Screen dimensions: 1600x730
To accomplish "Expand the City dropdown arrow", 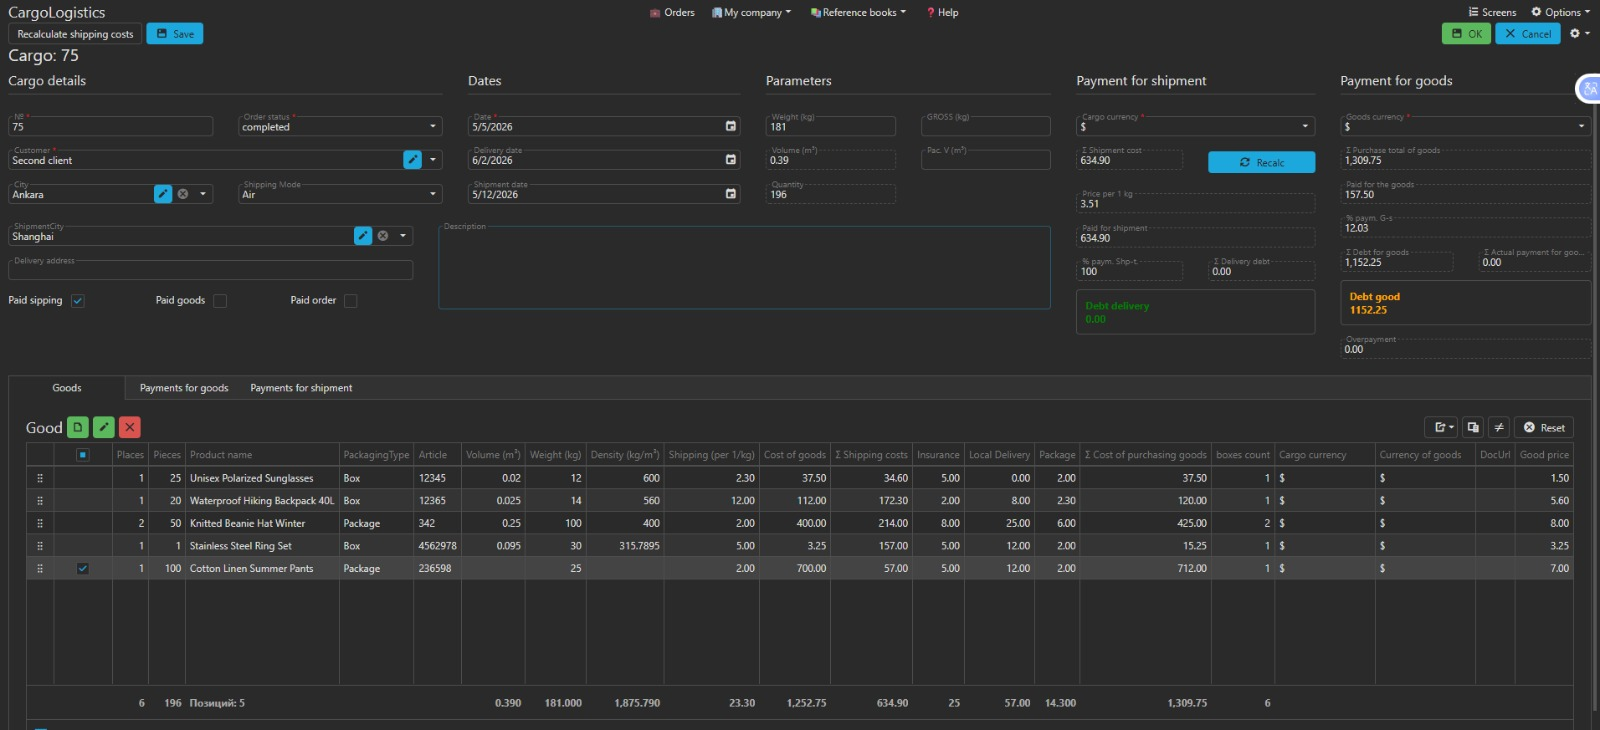I will click(203, 194).
